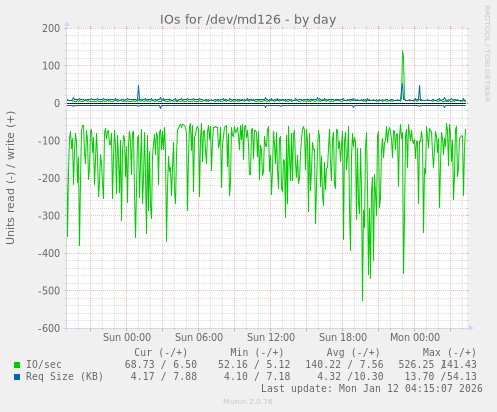Click the 'Max (-/+)' column header
497x412 pixels.
(x=449, y=353)
